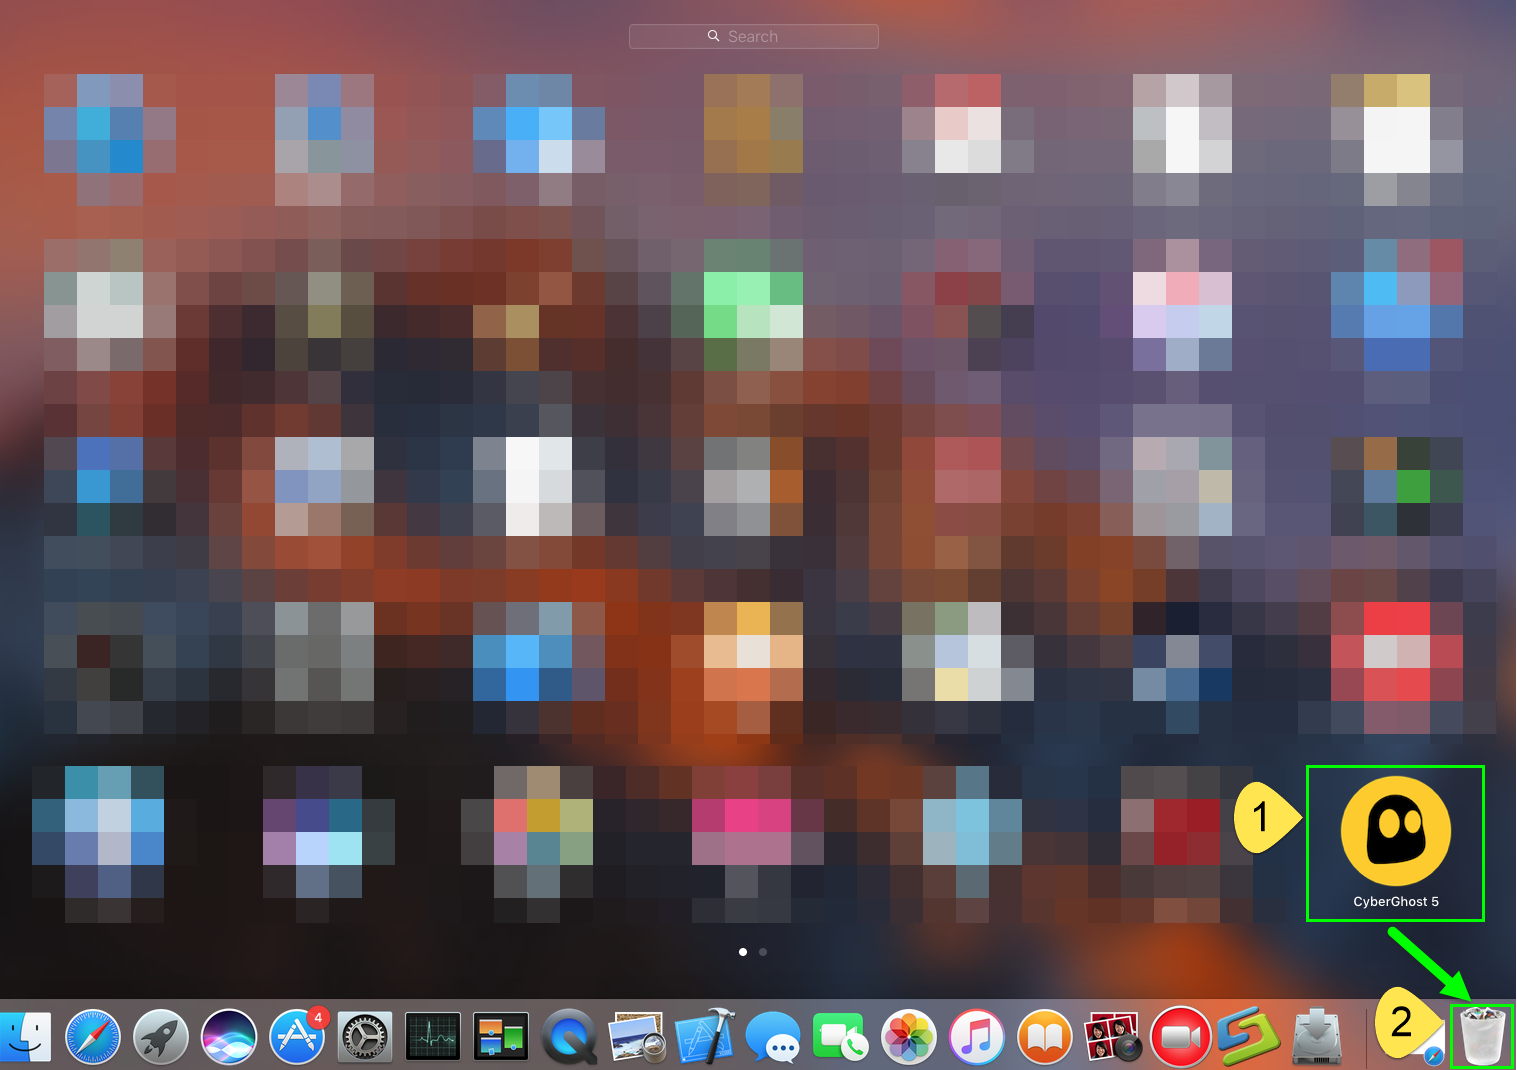The height and width of the screenshot is (1070, 1517).
Task: Launch Photo Booth
Action: click(x=1113, y=1037)
